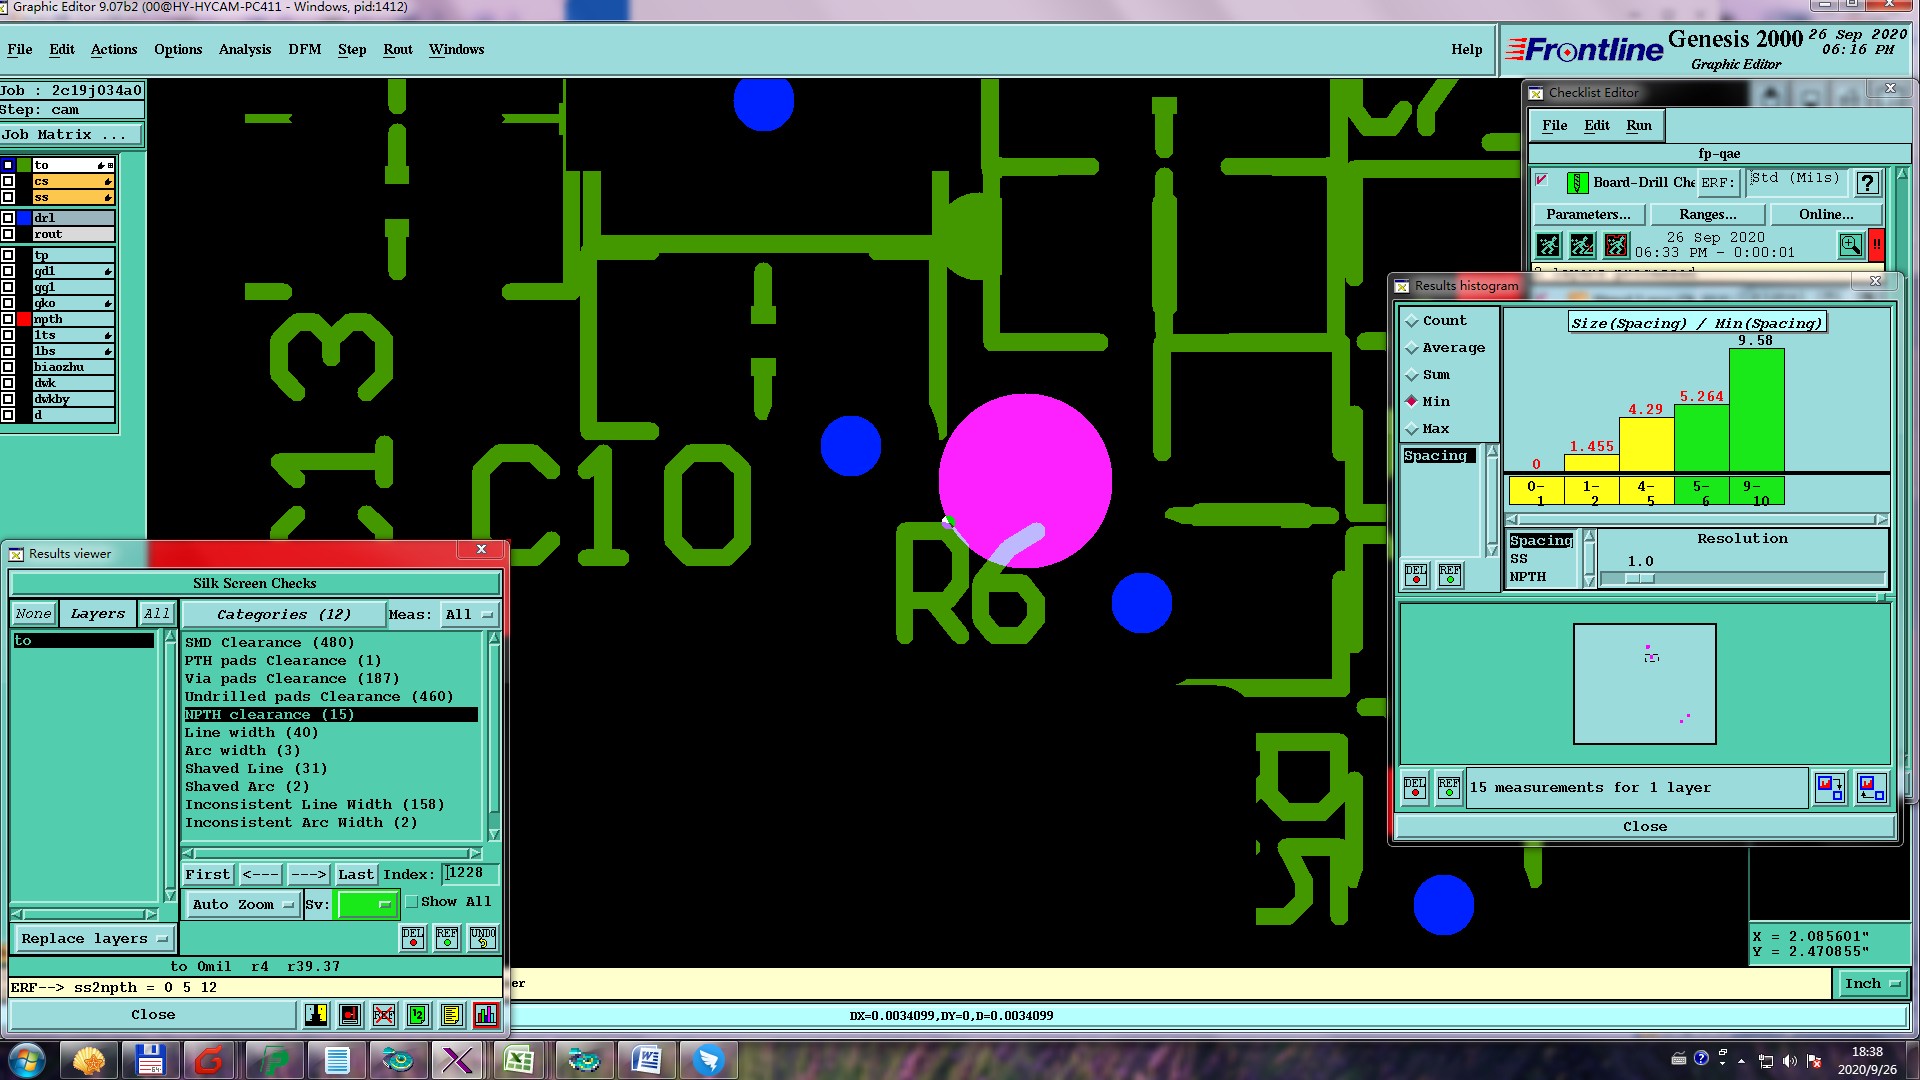The width and height of the screenshot is (1920, 1080).
Task: Open the Sv green severity dropdown
Action: 368,904
